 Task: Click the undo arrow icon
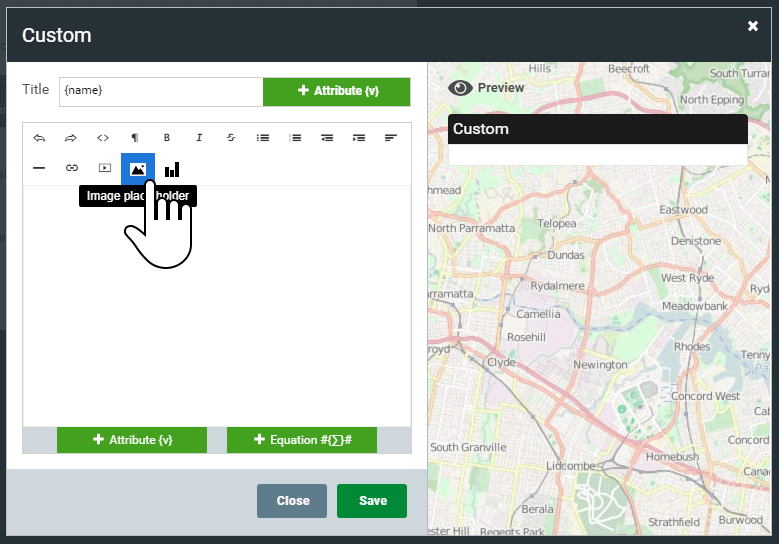click(x=39, y=138)
